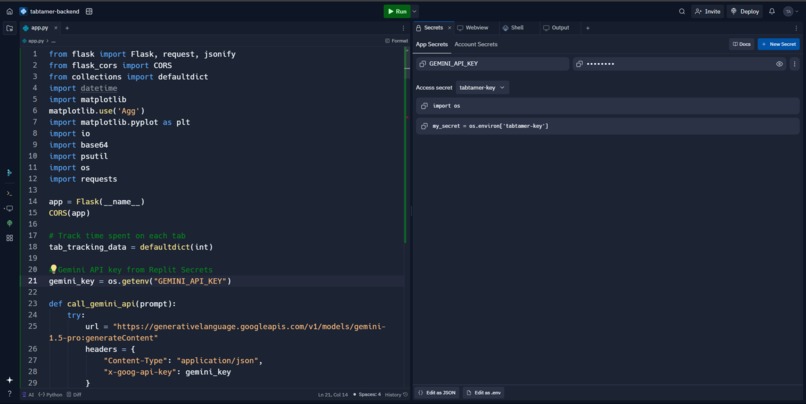
Task: Click the masked secret value field
Action: click(x=679, y=64)
